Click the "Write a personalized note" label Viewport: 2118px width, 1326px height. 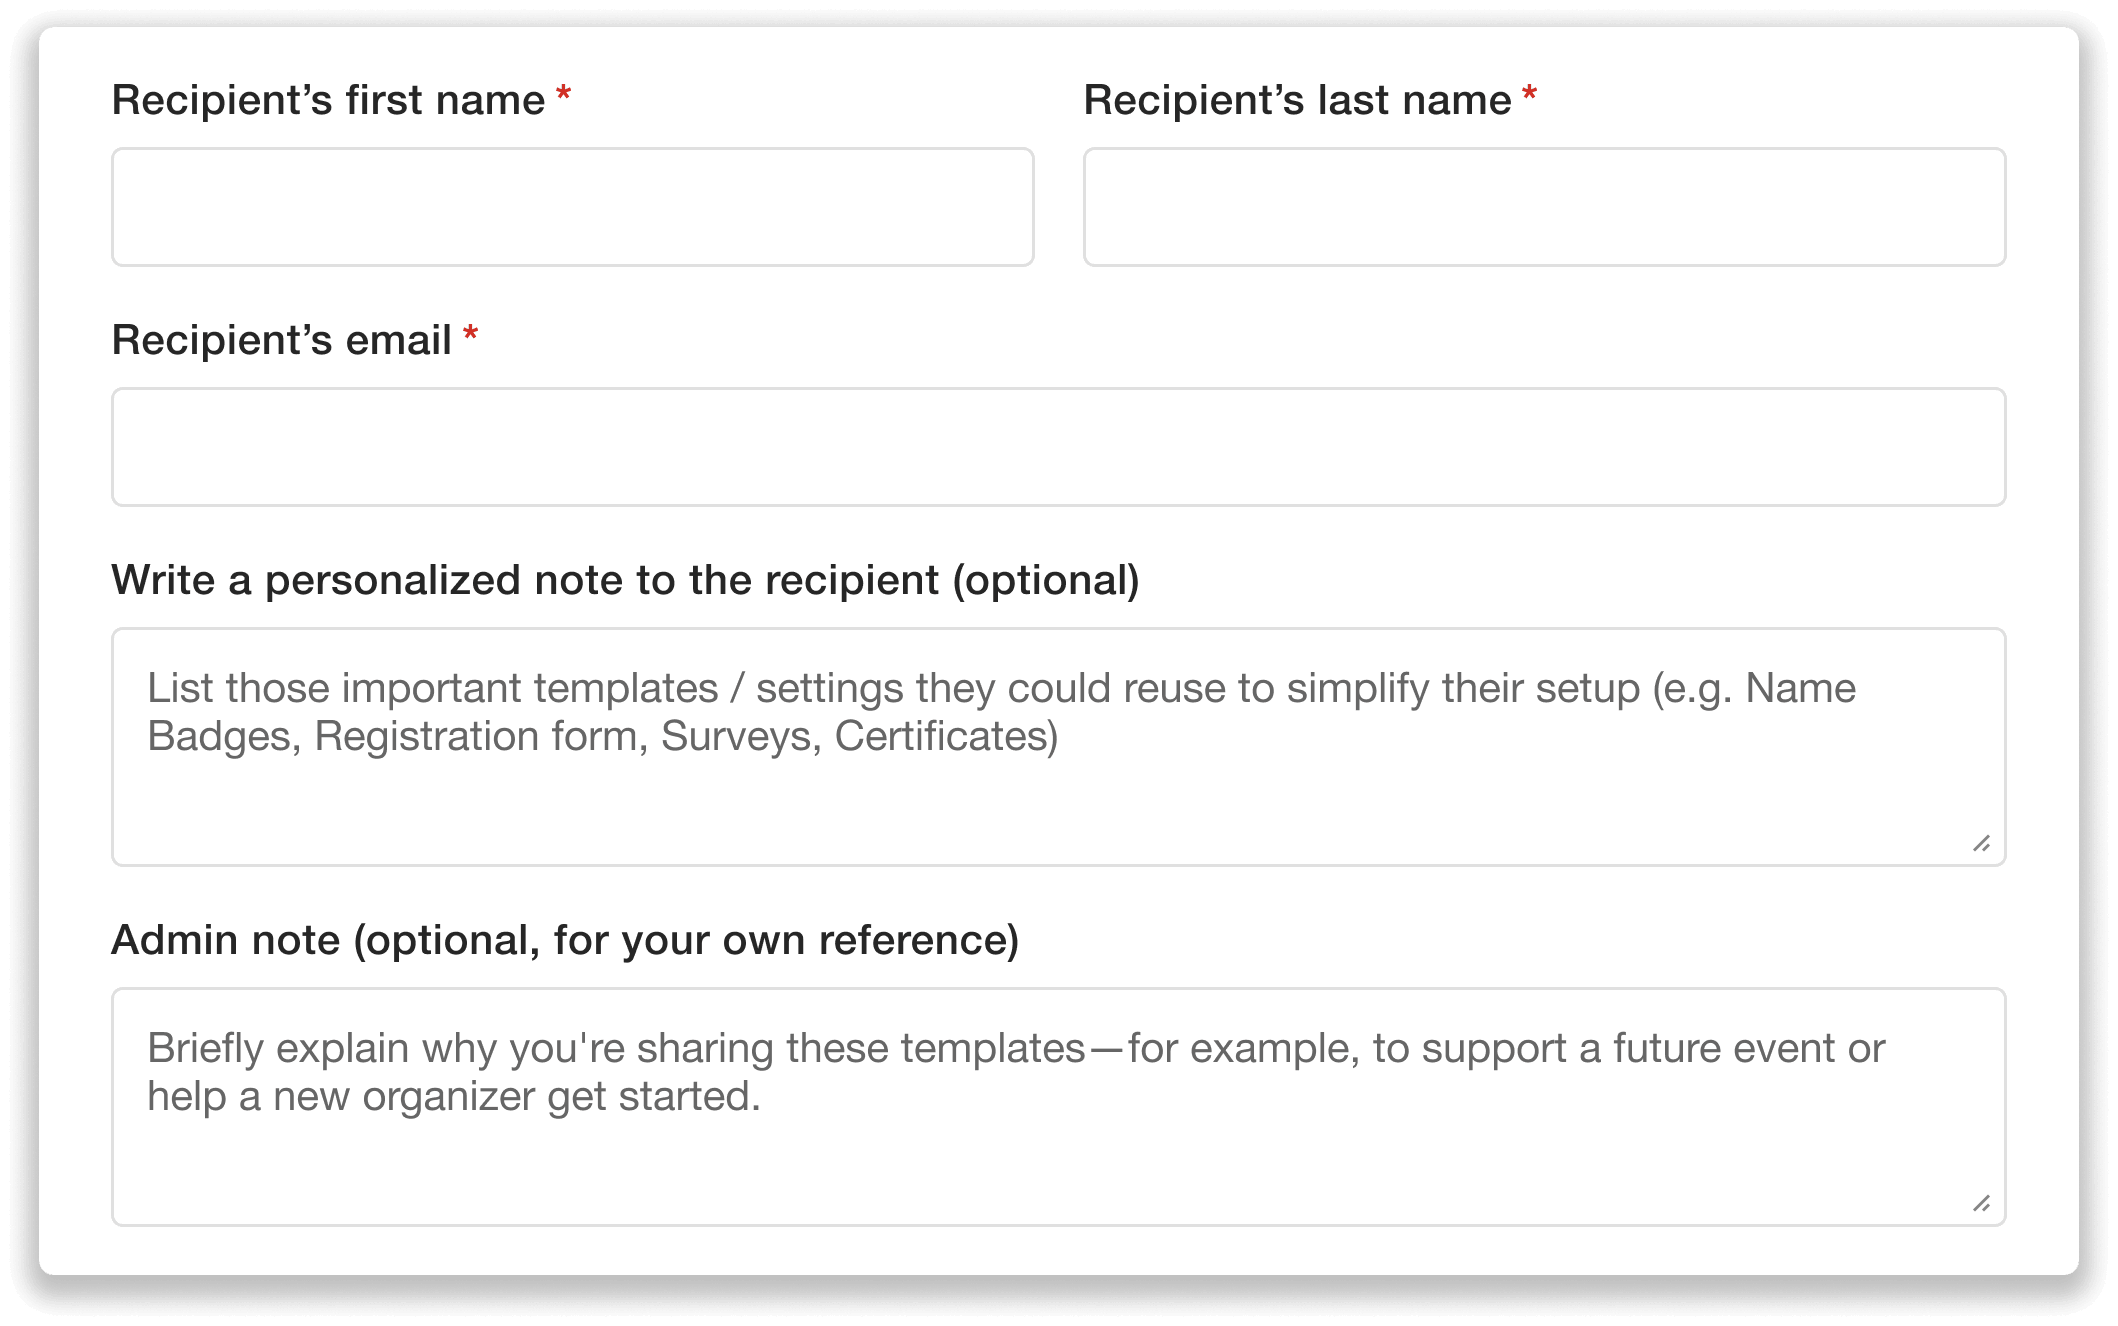click(625, 580)
